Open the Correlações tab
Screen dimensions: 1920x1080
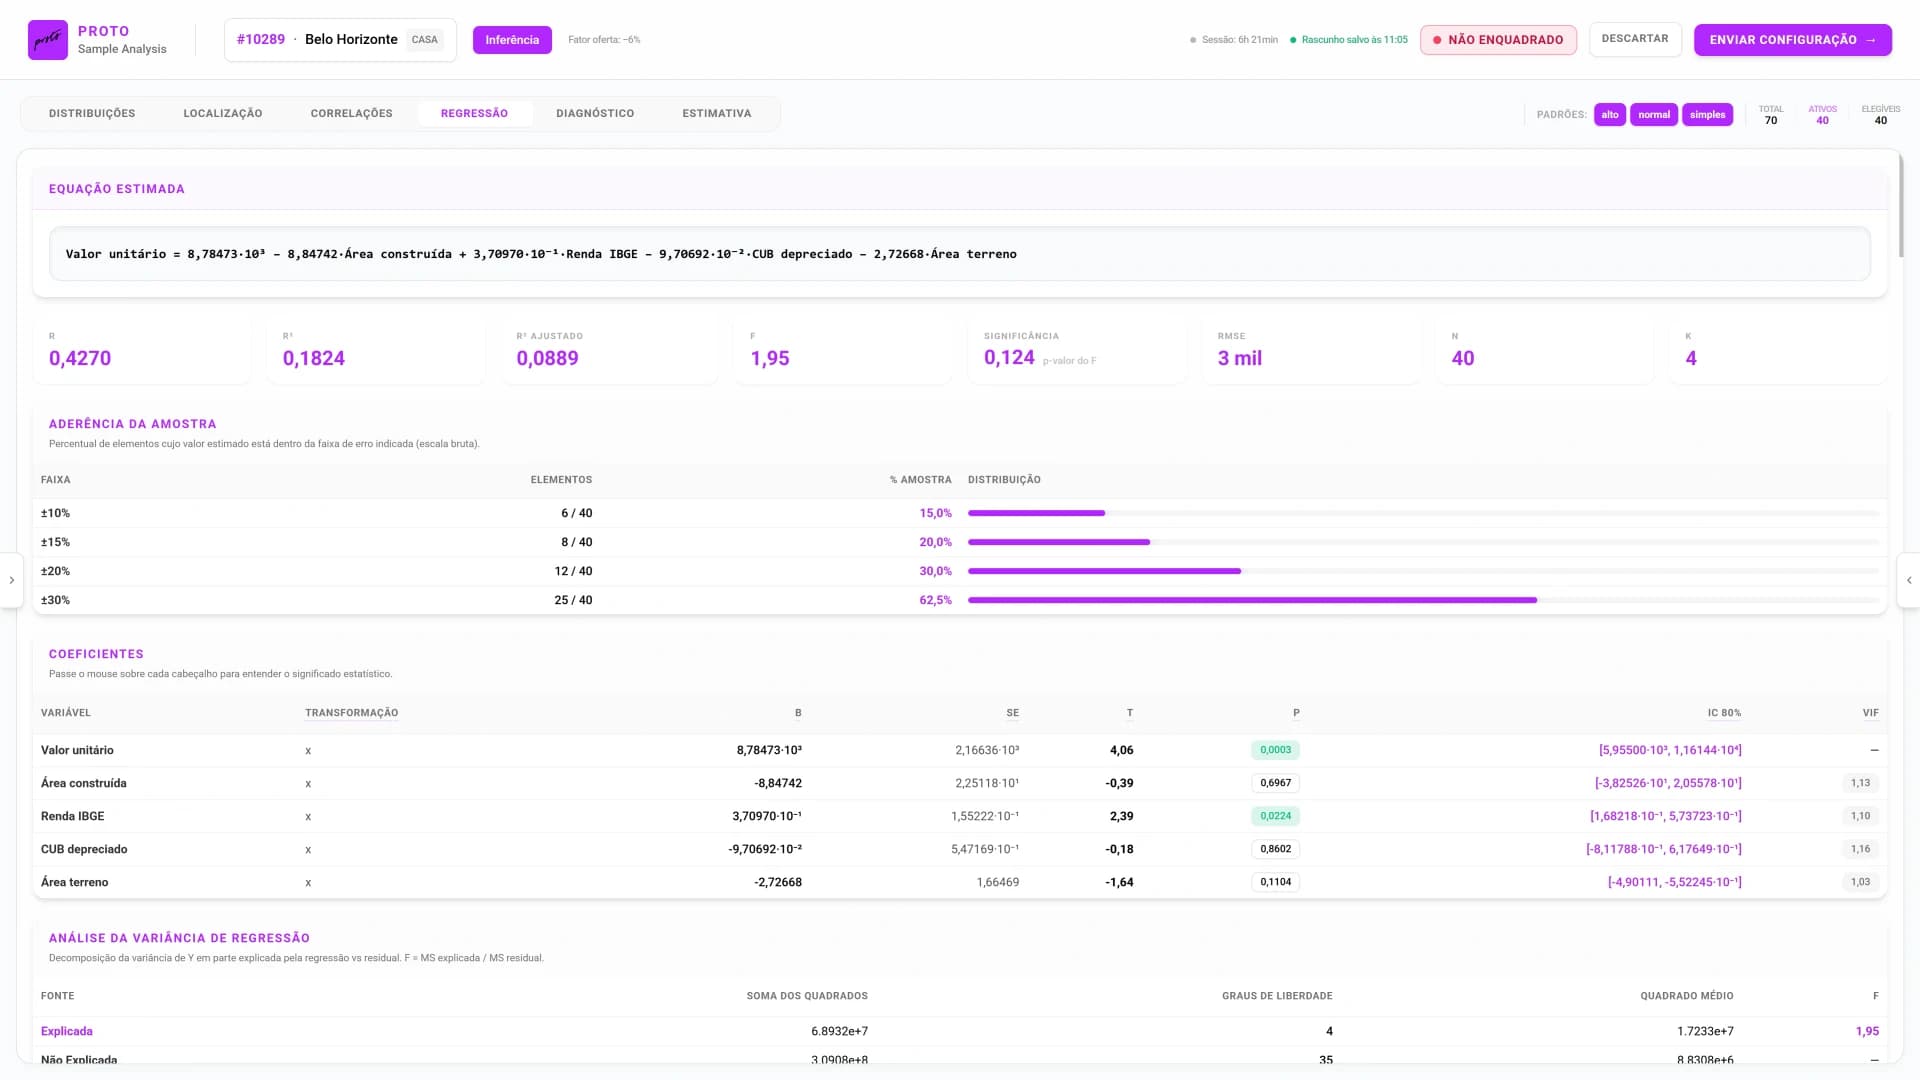352,114
